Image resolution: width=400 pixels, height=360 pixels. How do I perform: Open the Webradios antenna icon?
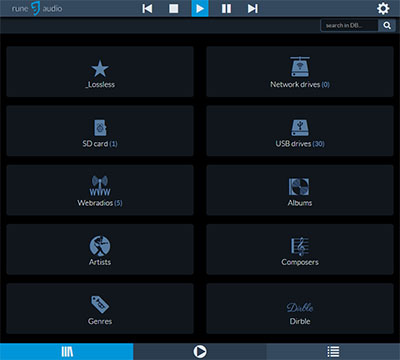pos(100,186)
